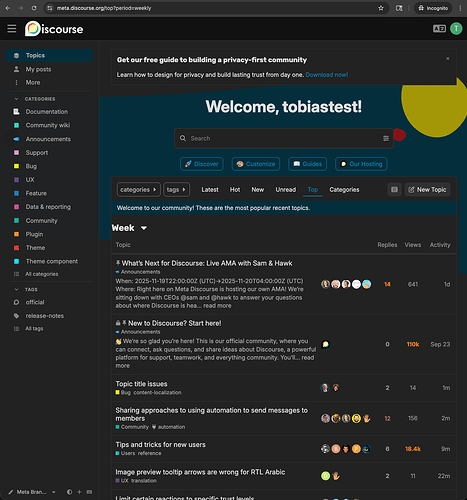Screen dimensions: 467x500
Task: Open Tips and tricks for new users
Action: click(x=160, y=445)
